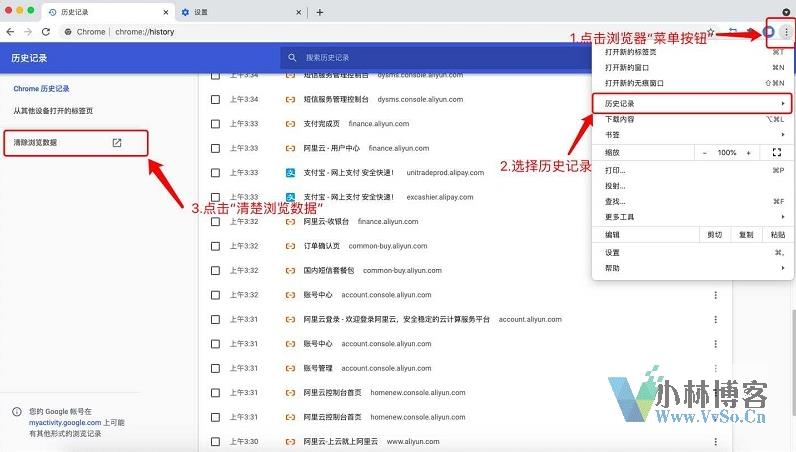Check the box for 阿里云 - 用户中心 entry
The width and height of the screenshot is (796, 452).
(215, 148)
